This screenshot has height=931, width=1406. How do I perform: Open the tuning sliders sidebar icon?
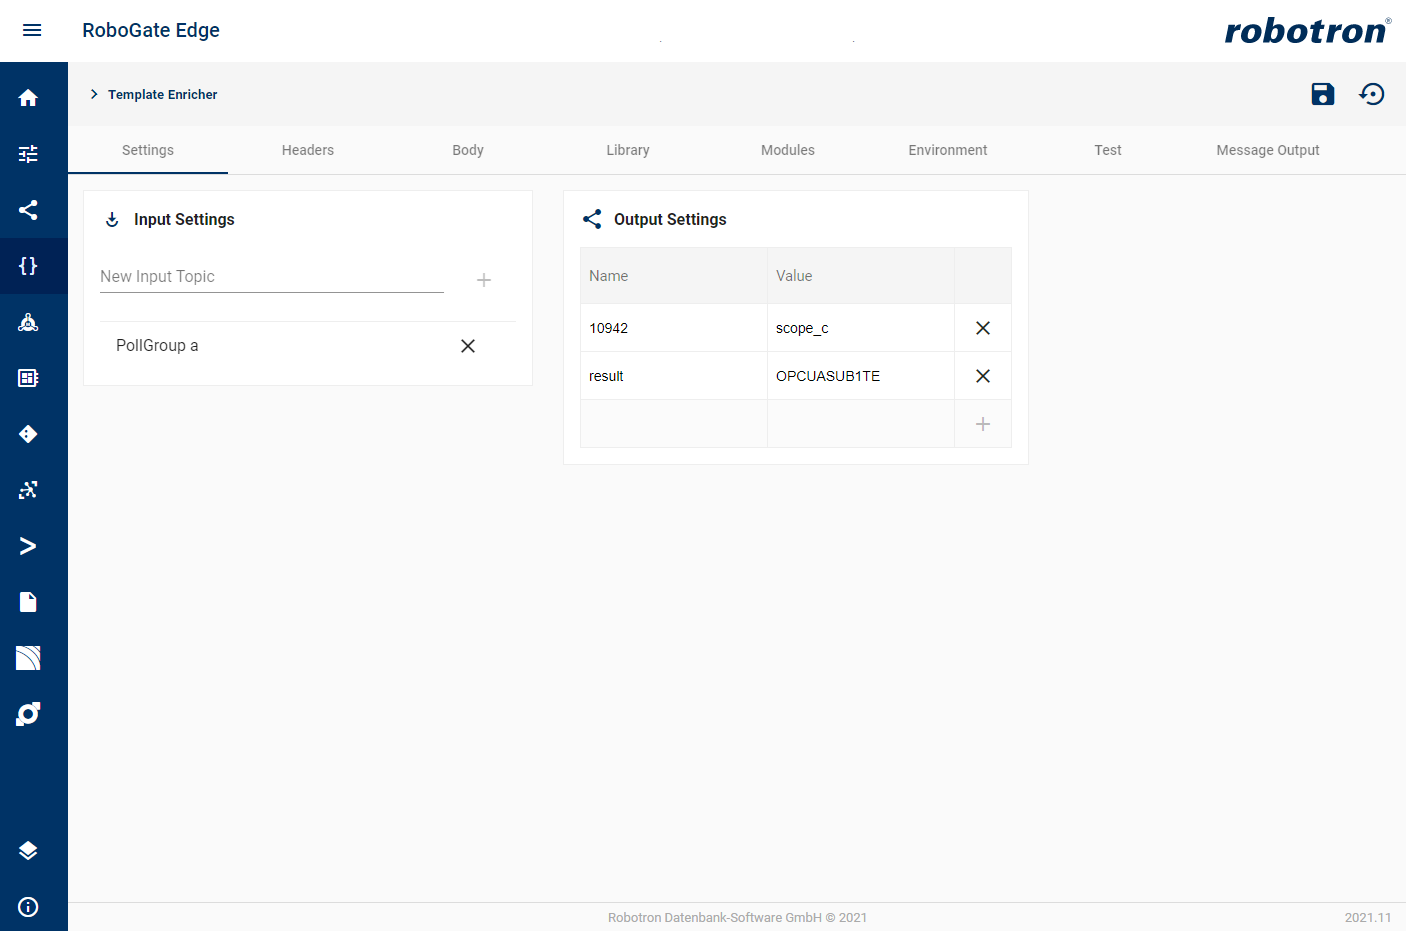28,154
